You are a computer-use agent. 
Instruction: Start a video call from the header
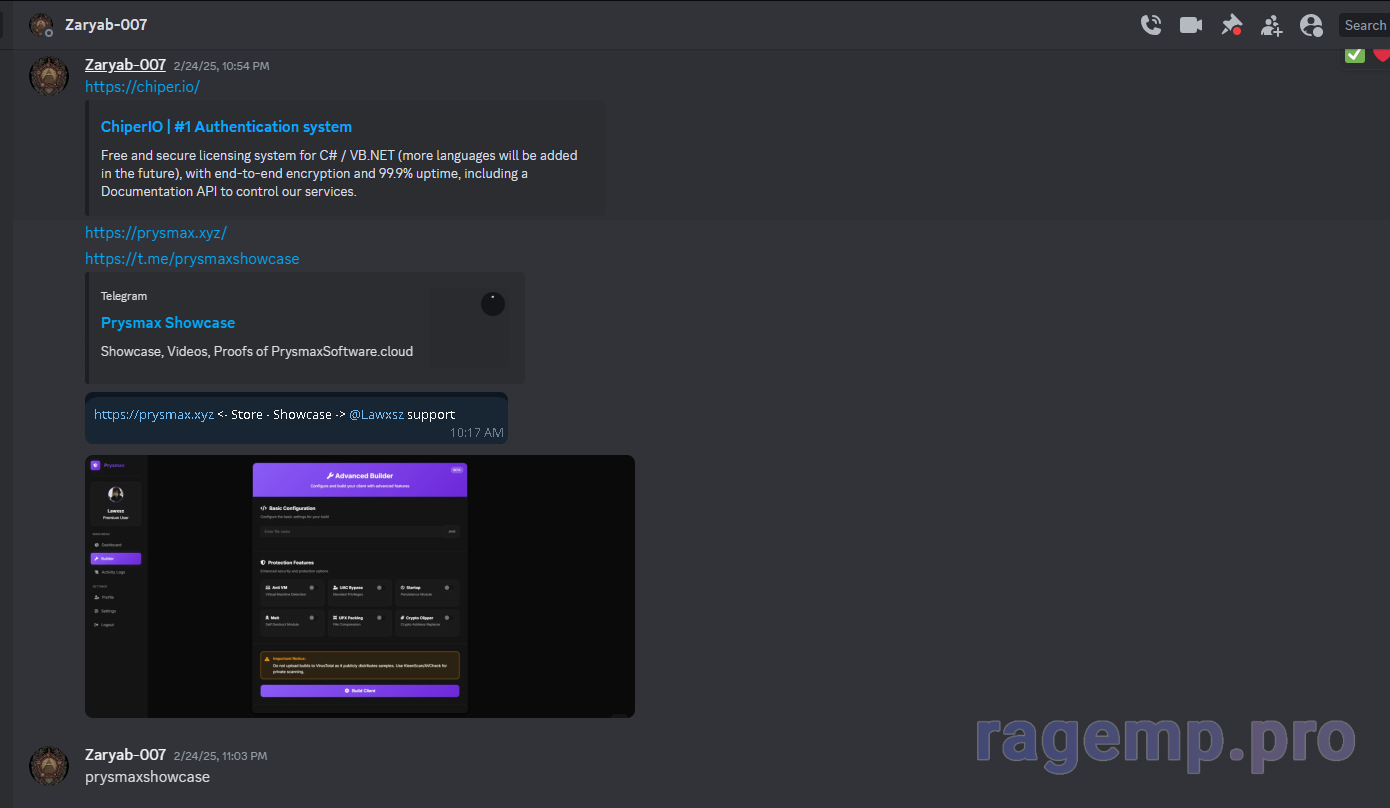[1191, 25]
